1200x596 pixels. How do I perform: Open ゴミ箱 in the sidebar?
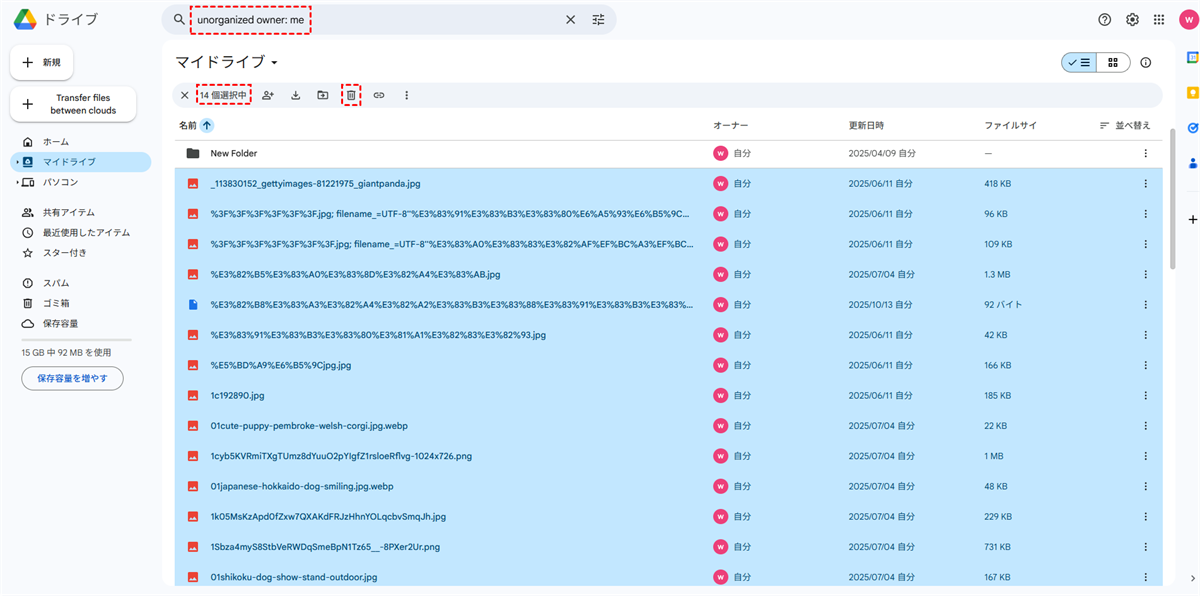click(x=56, y=303)
